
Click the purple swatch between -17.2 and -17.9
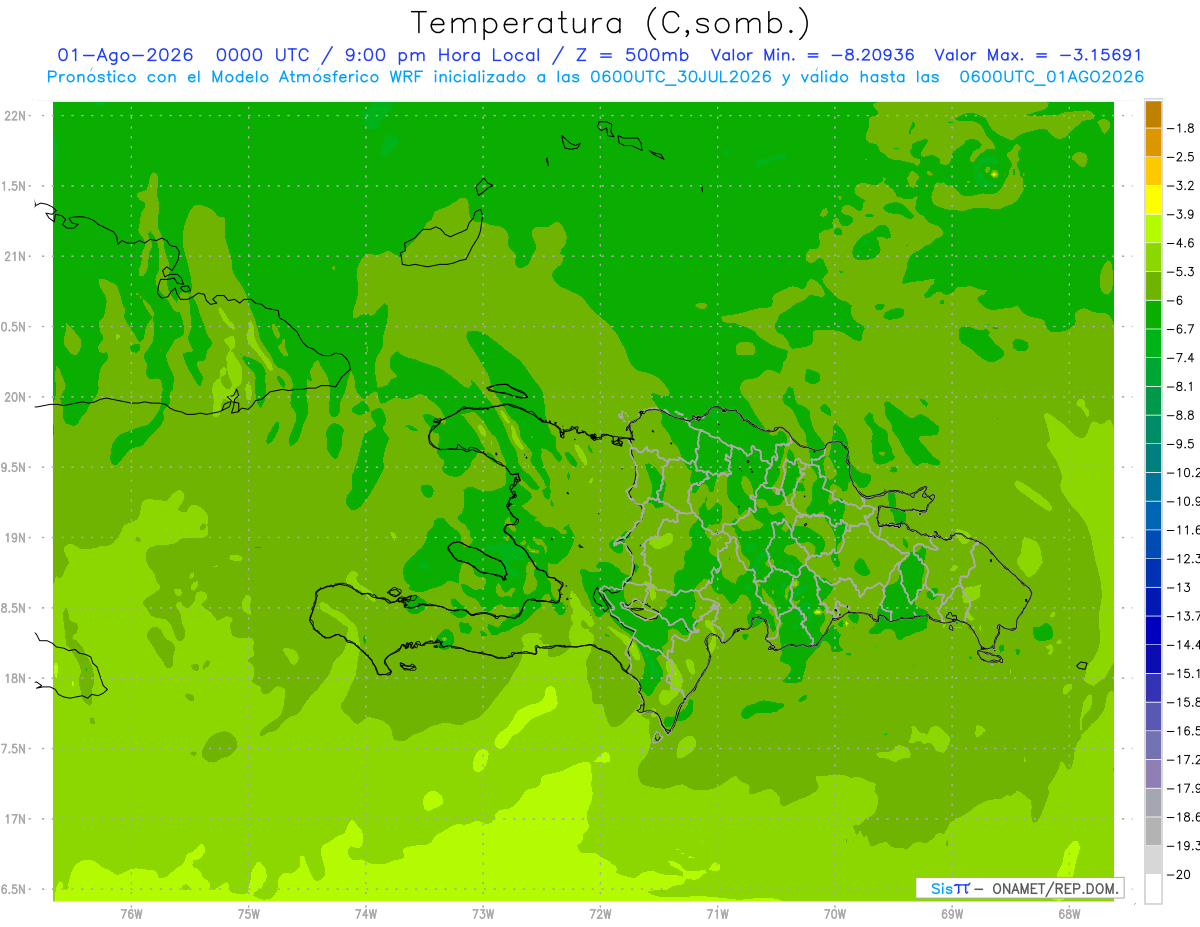coord(1153,774)
